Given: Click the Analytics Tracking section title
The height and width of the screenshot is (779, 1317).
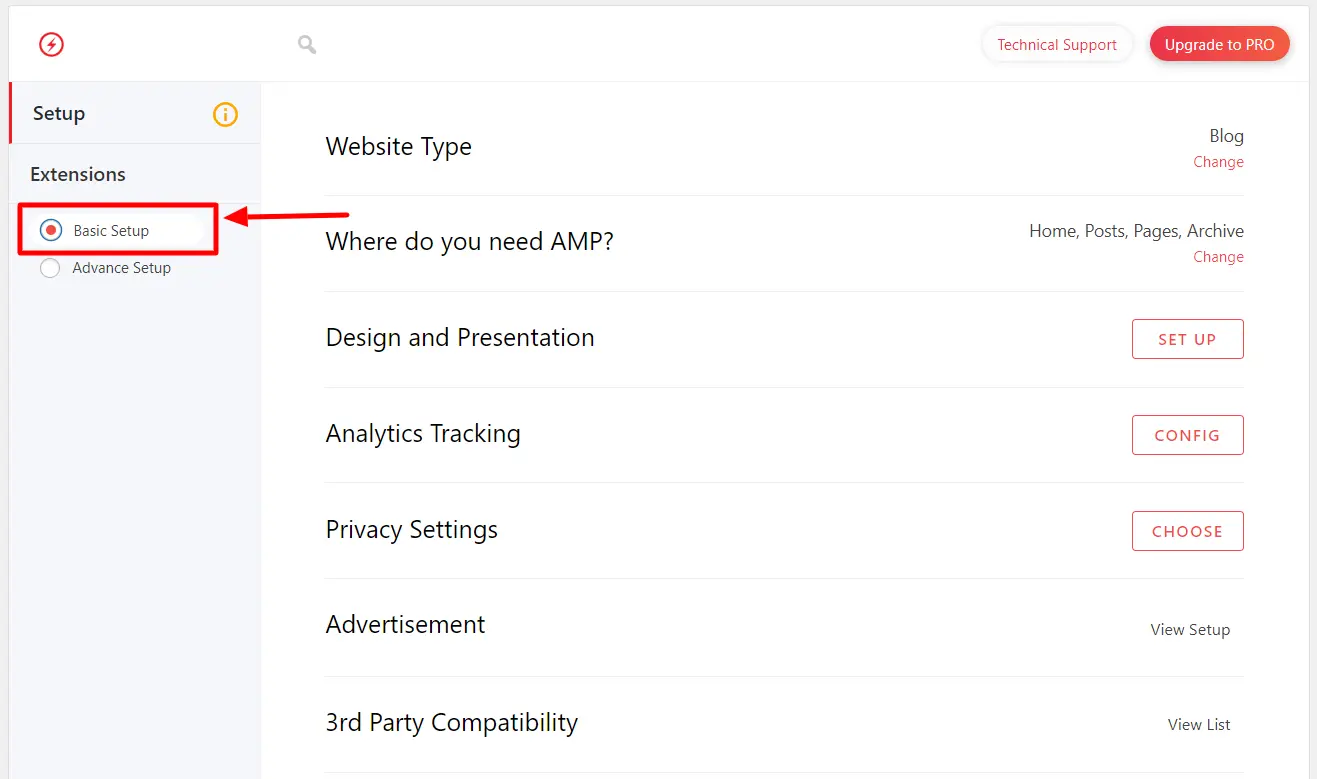Looking at the screenshot, I should pyautogui.click(x=423, y=434).
